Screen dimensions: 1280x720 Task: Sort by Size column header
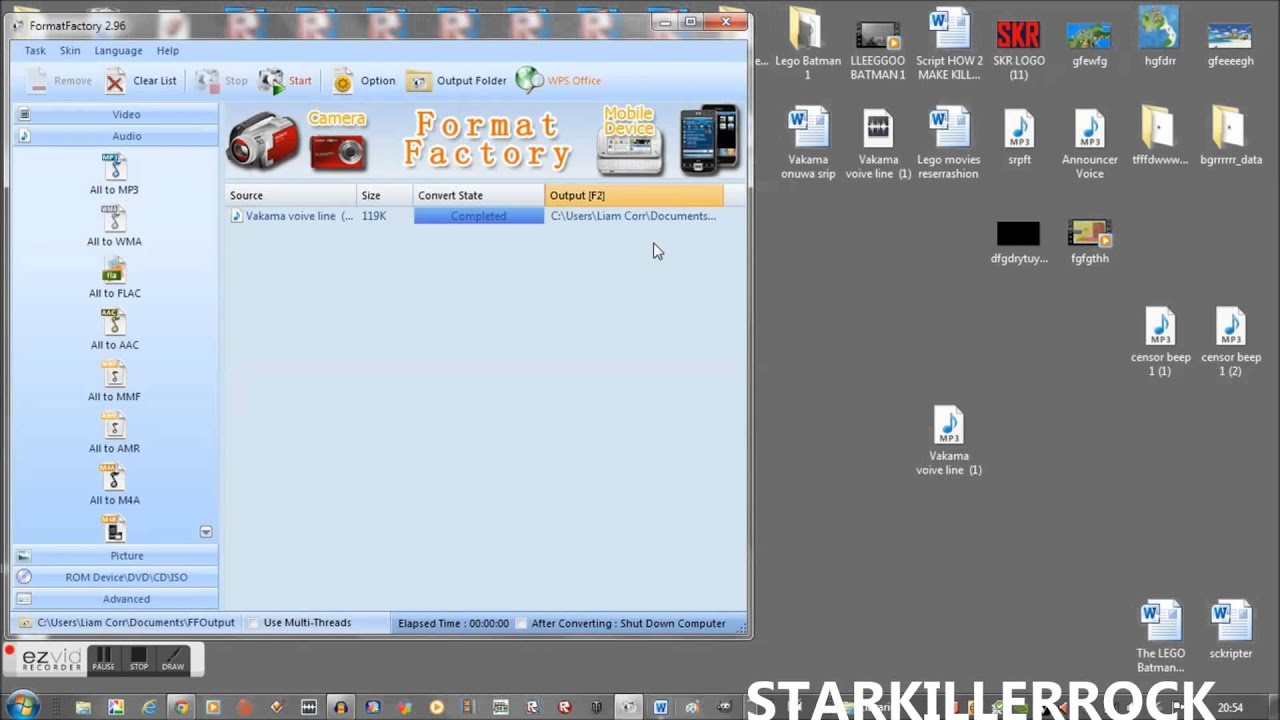pyautogui.click(x=385, y=195)
